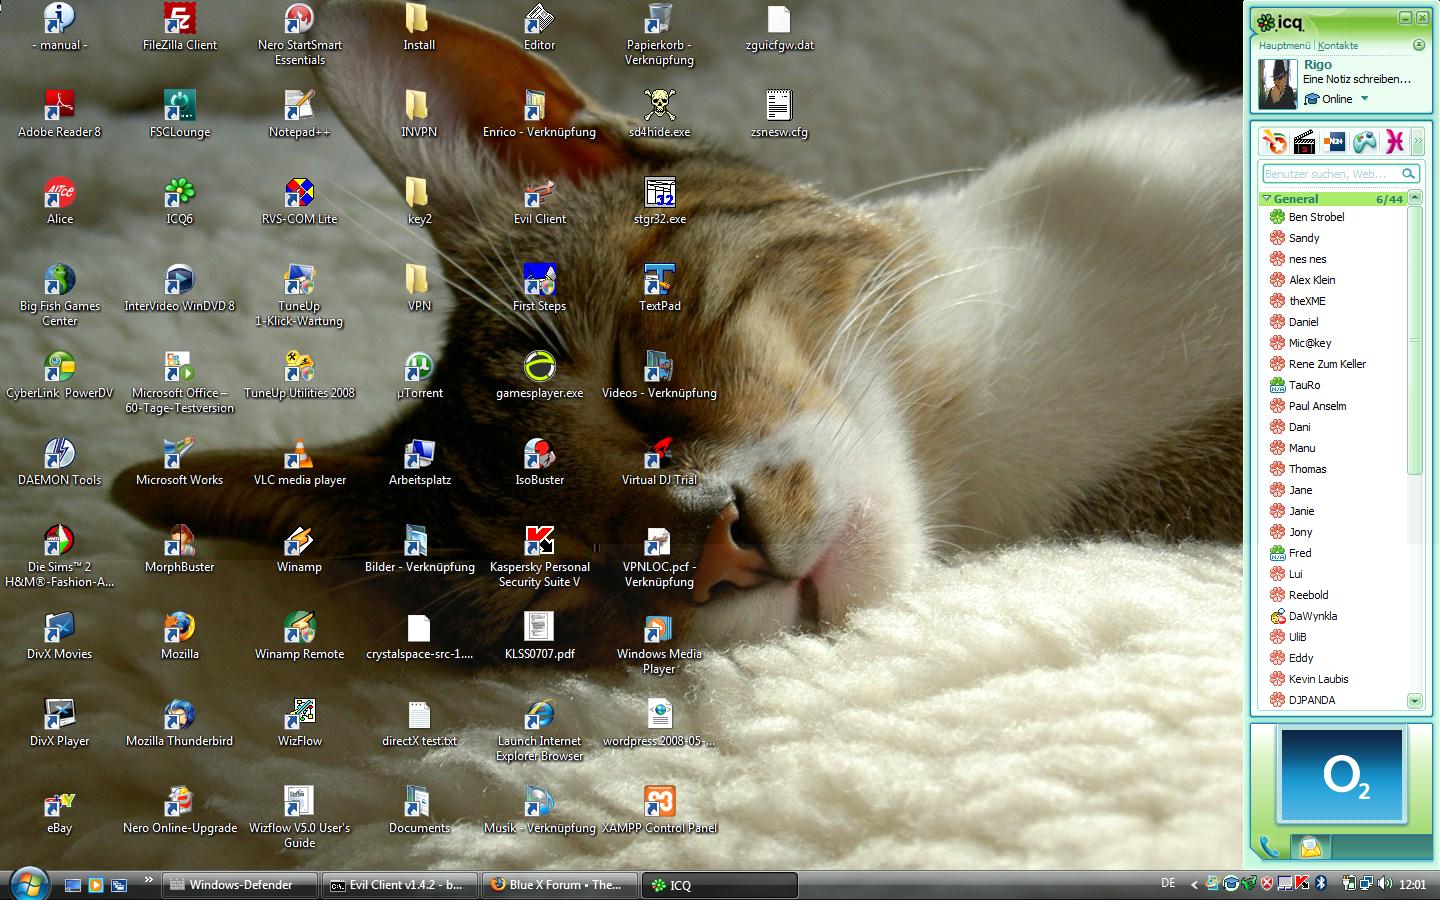Image resolution: width=1440 pixels, height=900 pixels.
Task: Open the Kontakte menu in ICQ
Action: (1338, 45)
